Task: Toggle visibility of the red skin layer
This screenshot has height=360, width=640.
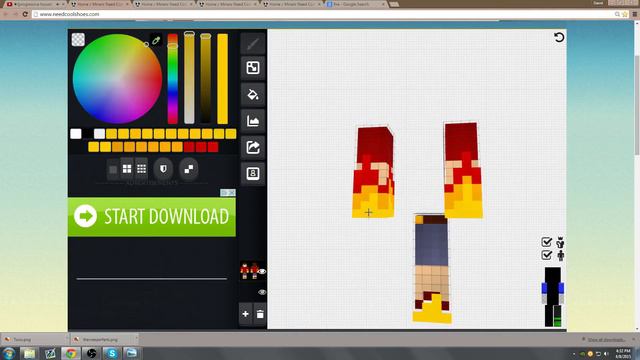Action: point(262,271)
